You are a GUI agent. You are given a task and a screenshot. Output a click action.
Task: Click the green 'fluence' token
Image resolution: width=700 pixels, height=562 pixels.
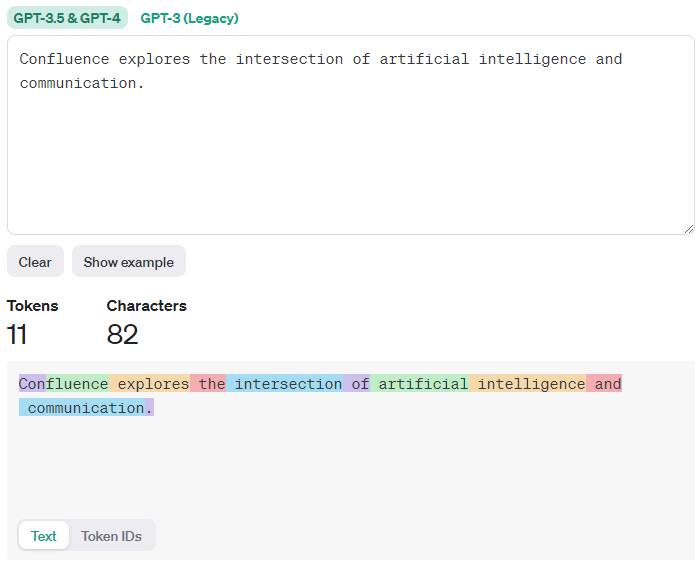(77, 383)
